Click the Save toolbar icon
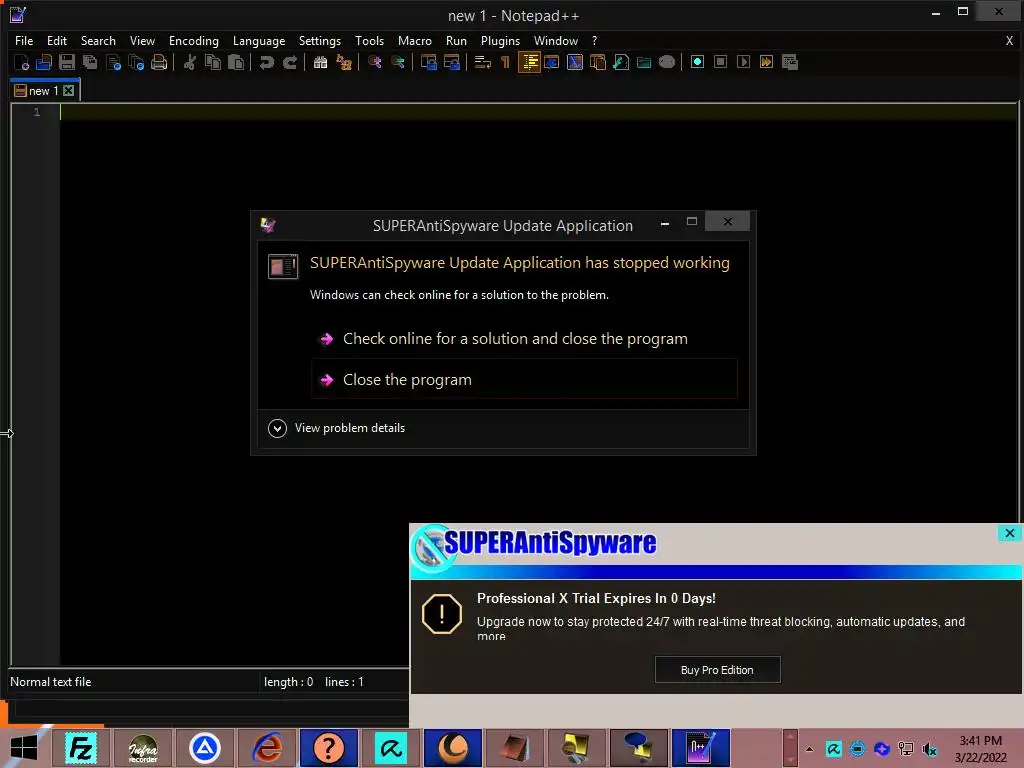Image resolution: width=1024 pixels, height=768 pixels. pos(67,63)
